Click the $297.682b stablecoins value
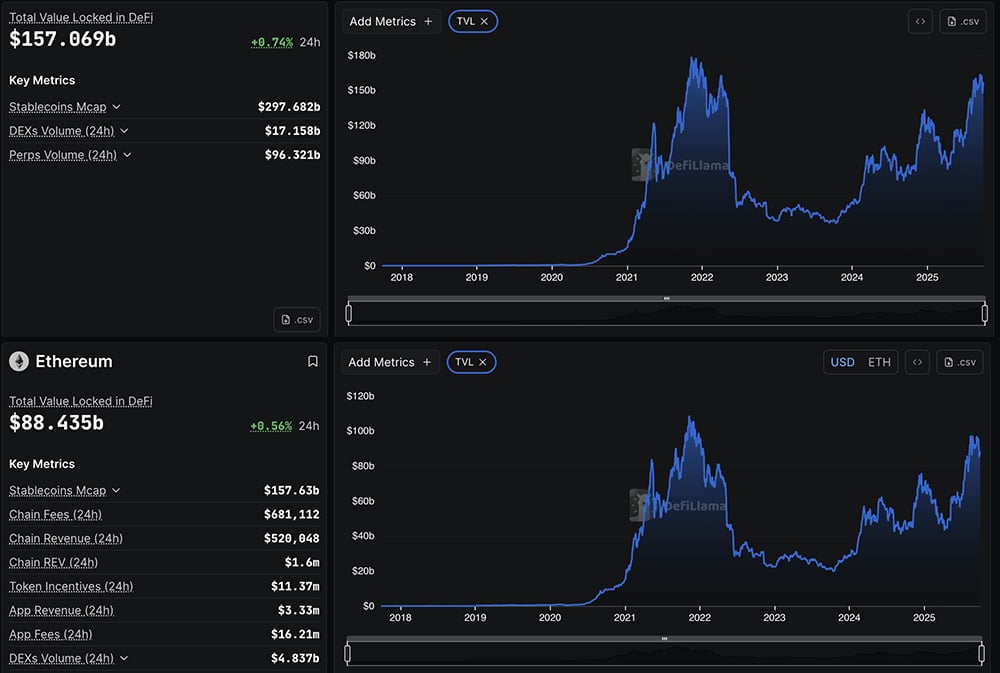 tap(289, 107)
